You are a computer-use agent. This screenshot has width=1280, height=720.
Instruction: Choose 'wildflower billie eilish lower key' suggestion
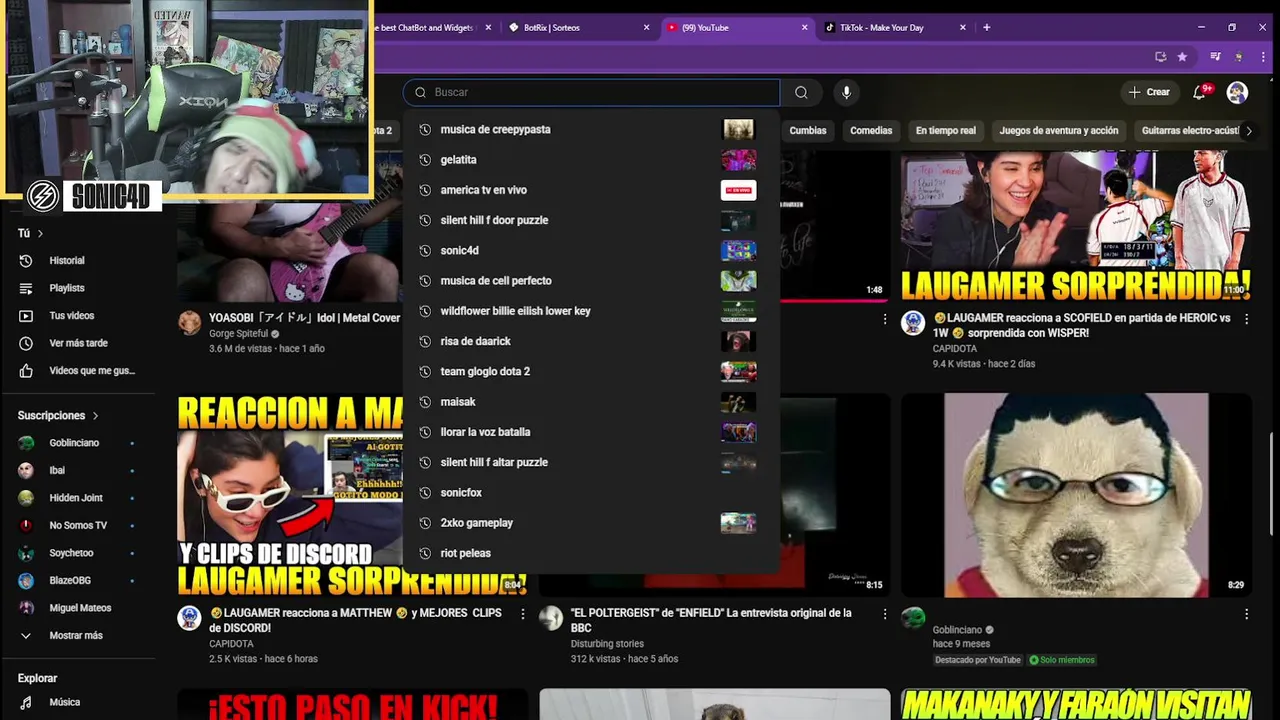pyautogui.click(x=590, y=311)
